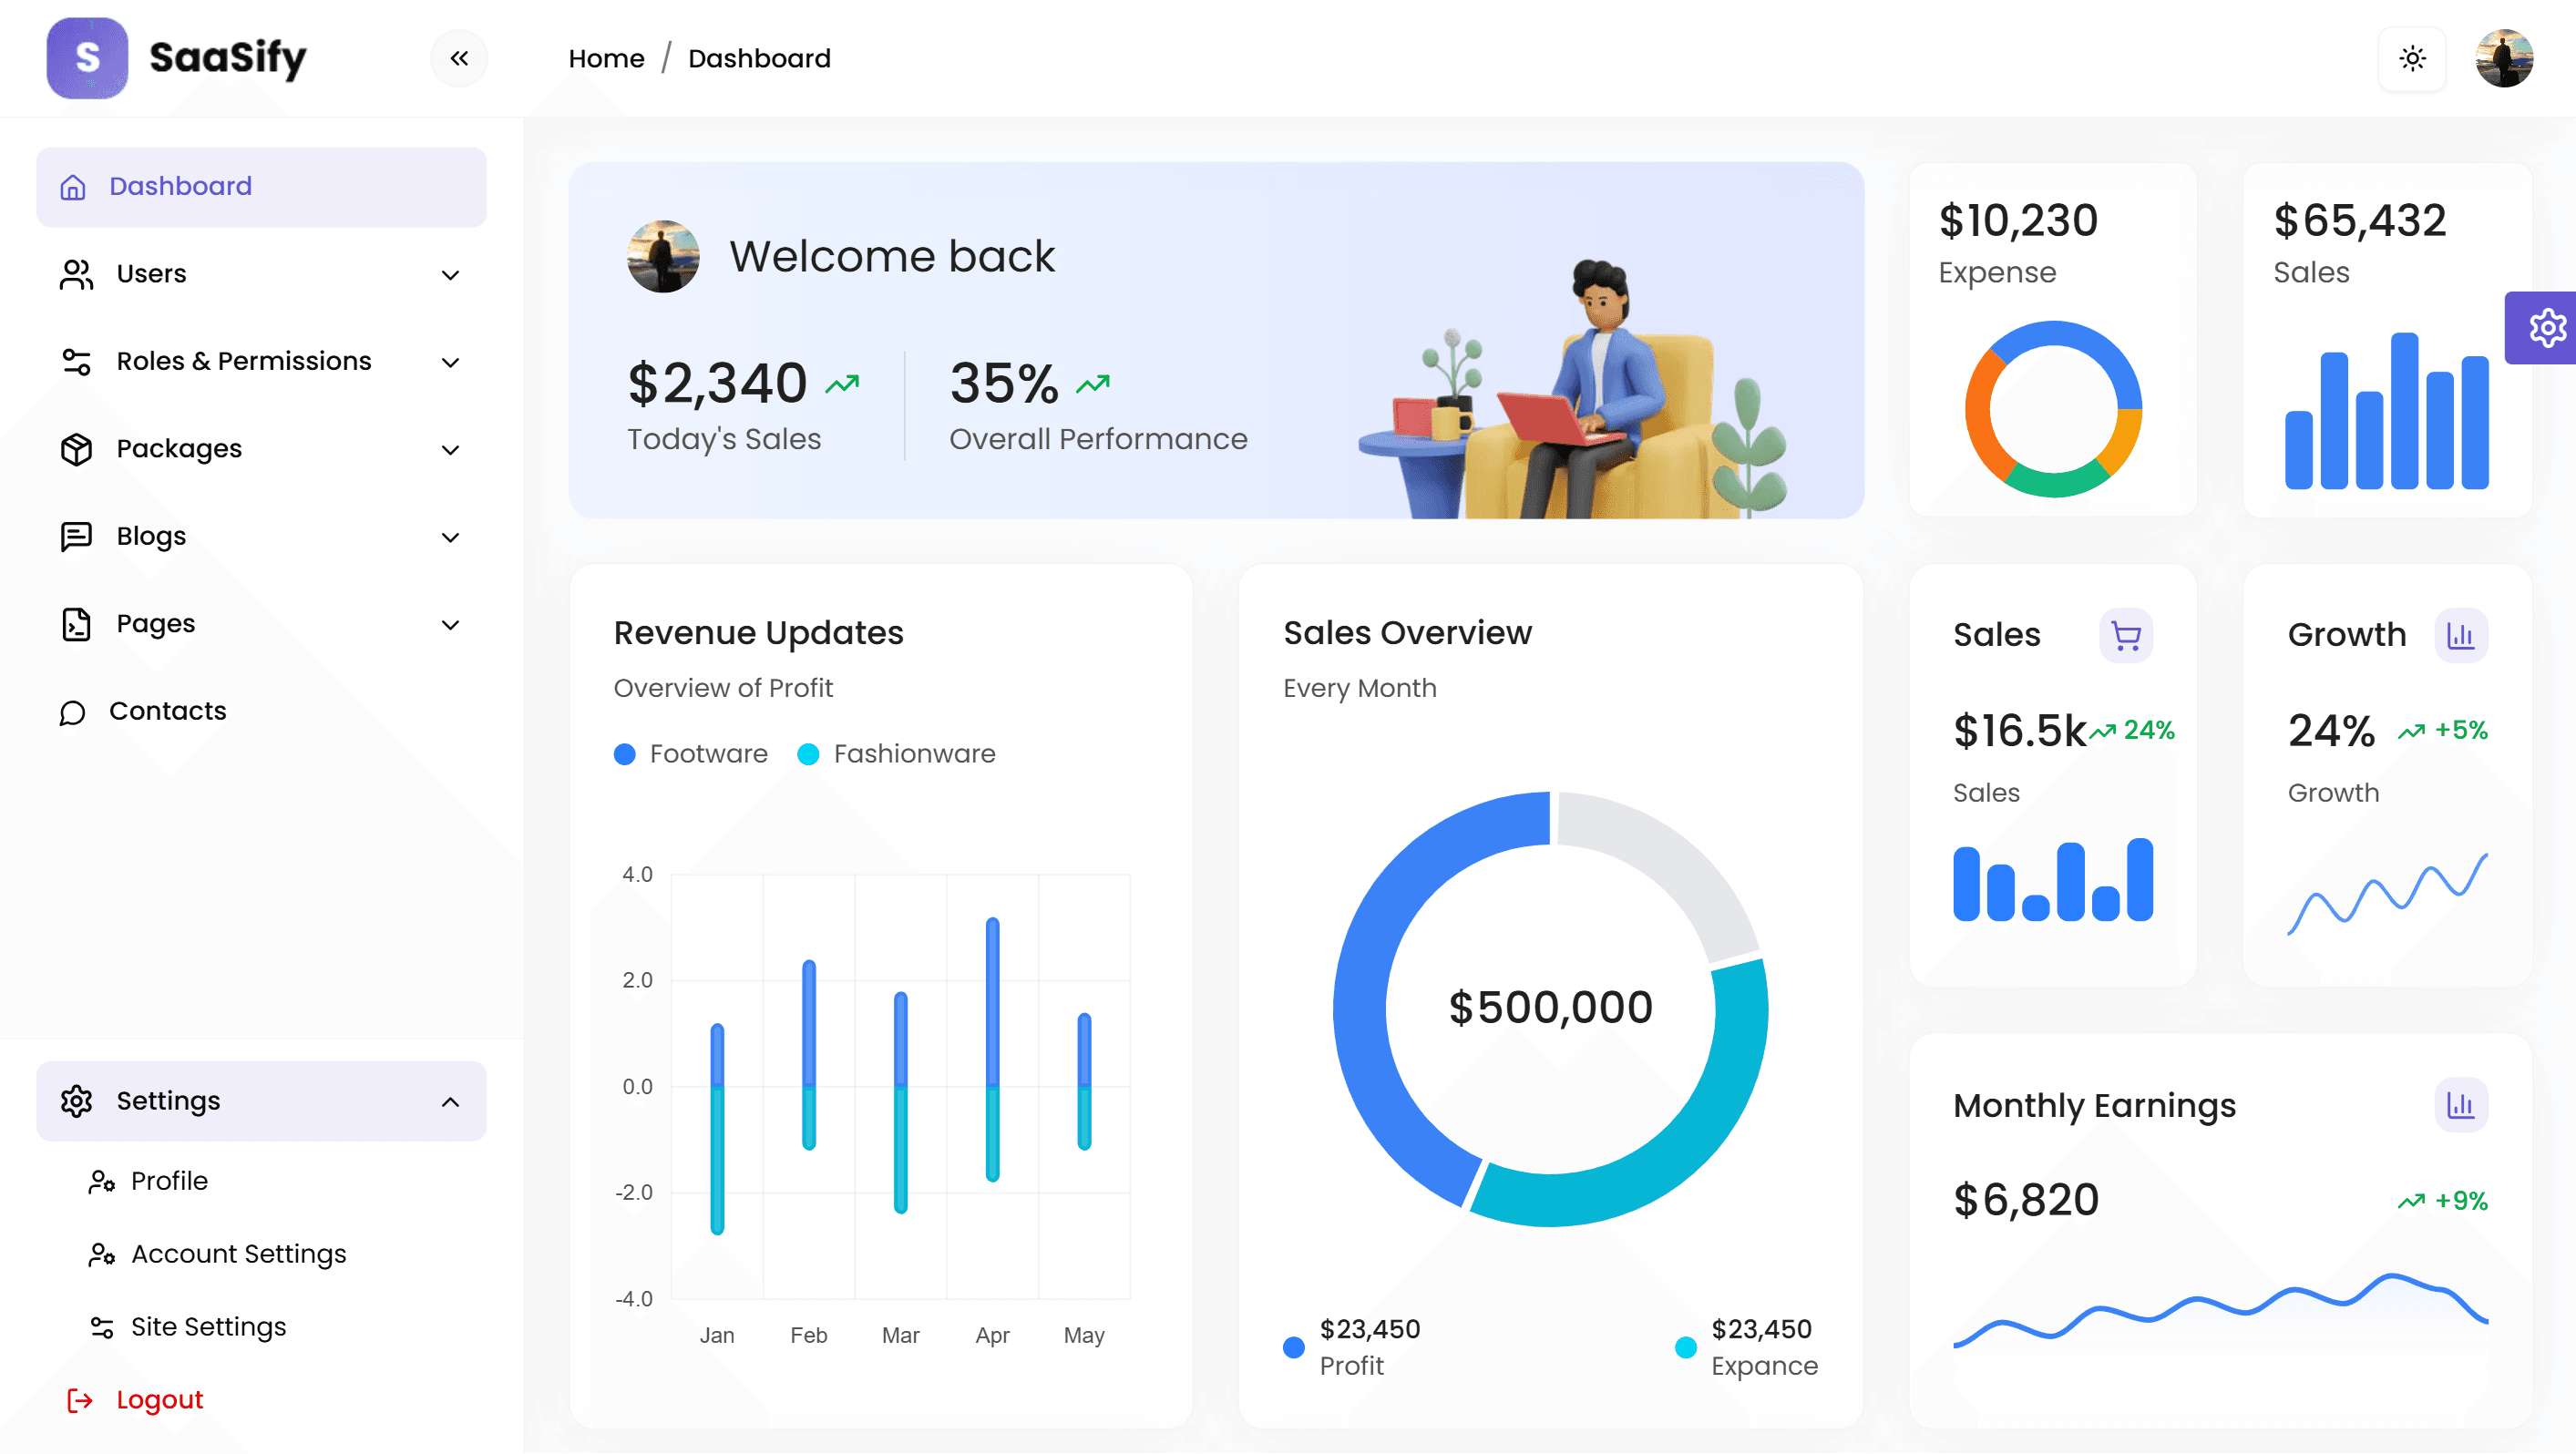Select the Users icon in sidebar
2576x1454 pixels.
(x=74, y=274)
